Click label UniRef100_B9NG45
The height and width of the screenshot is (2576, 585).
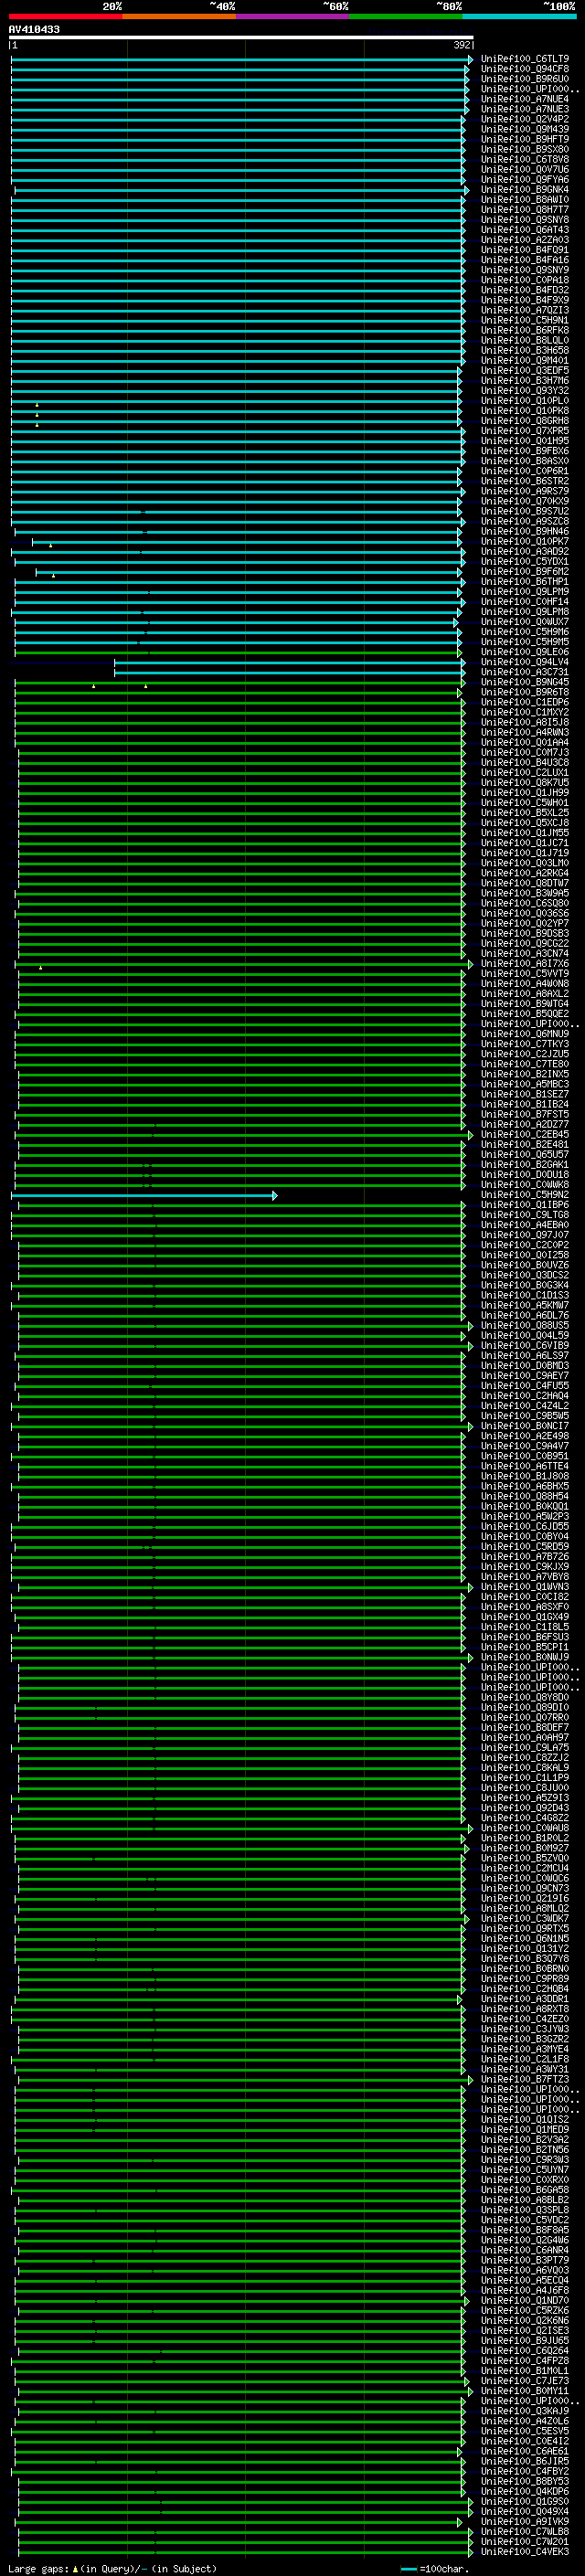525,682
